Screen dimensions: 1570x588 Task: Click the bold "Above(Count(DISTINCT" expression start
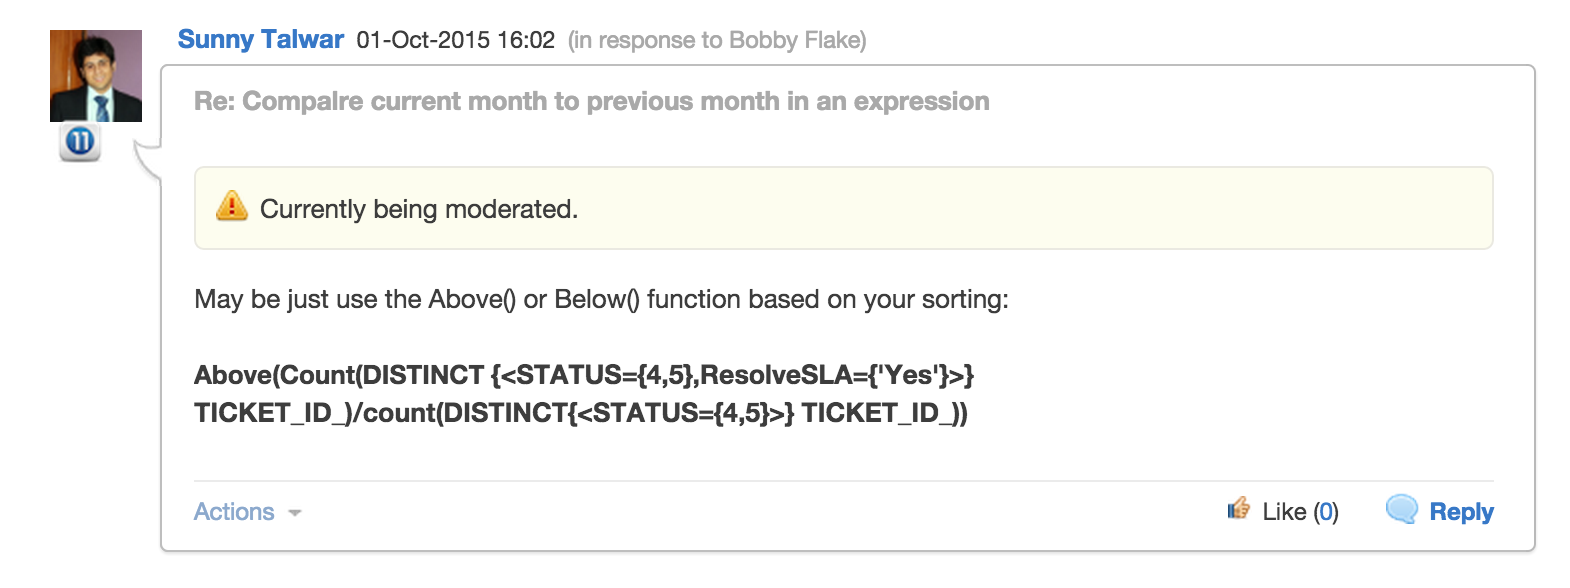pos(339,375)
